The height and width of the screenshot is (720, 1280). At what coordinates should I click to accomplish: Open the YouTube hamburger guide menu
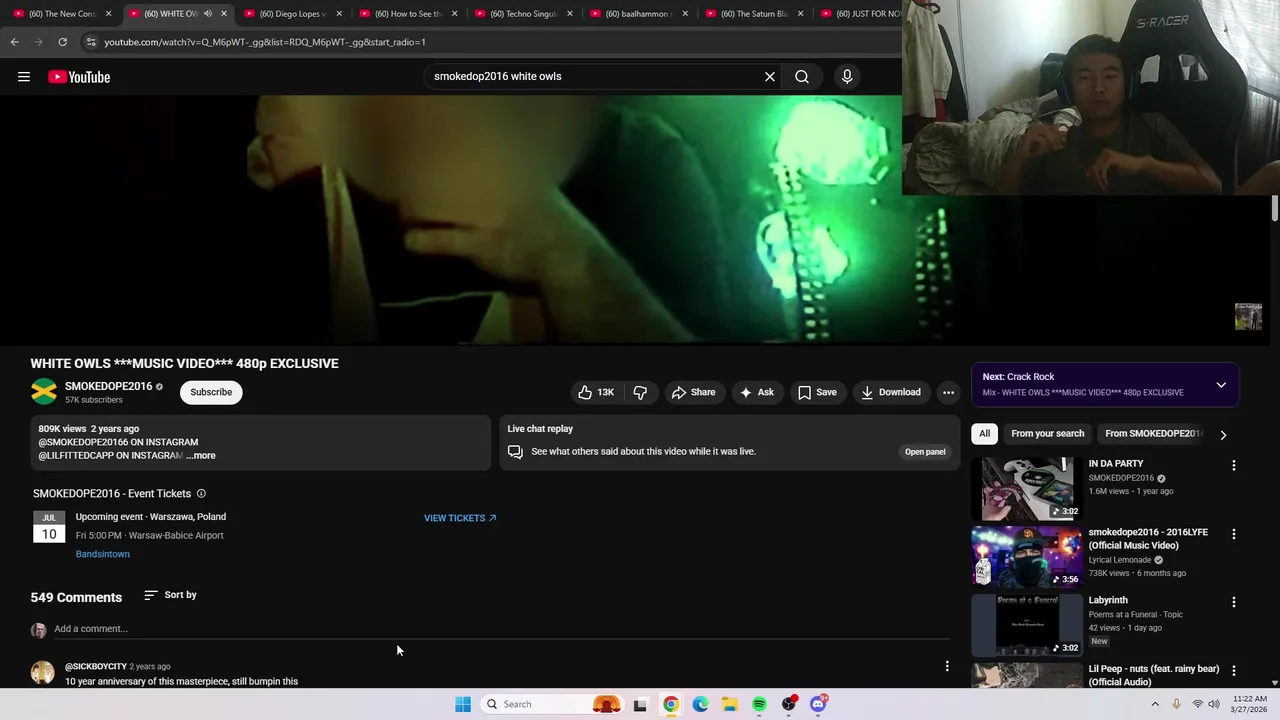(x=24, y=77)
